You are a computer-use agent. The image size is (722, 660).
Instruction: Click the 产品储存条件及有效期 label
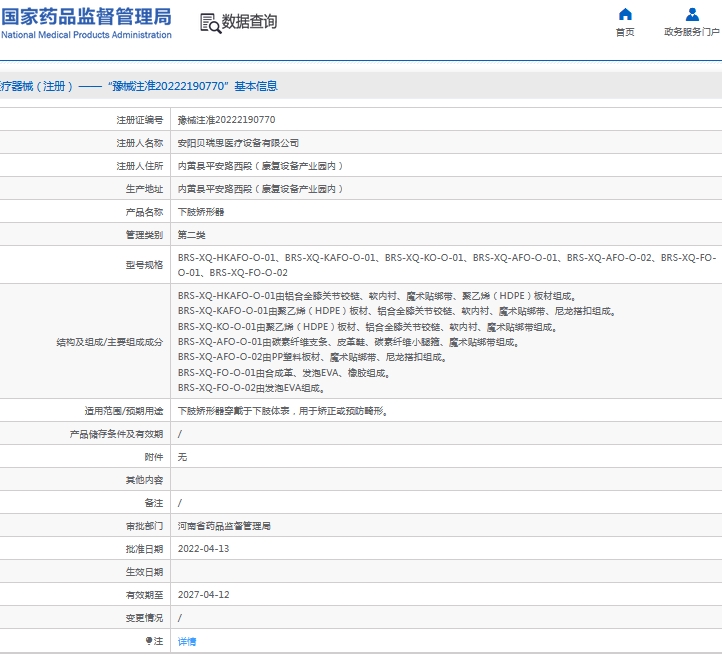coord(116,434)
